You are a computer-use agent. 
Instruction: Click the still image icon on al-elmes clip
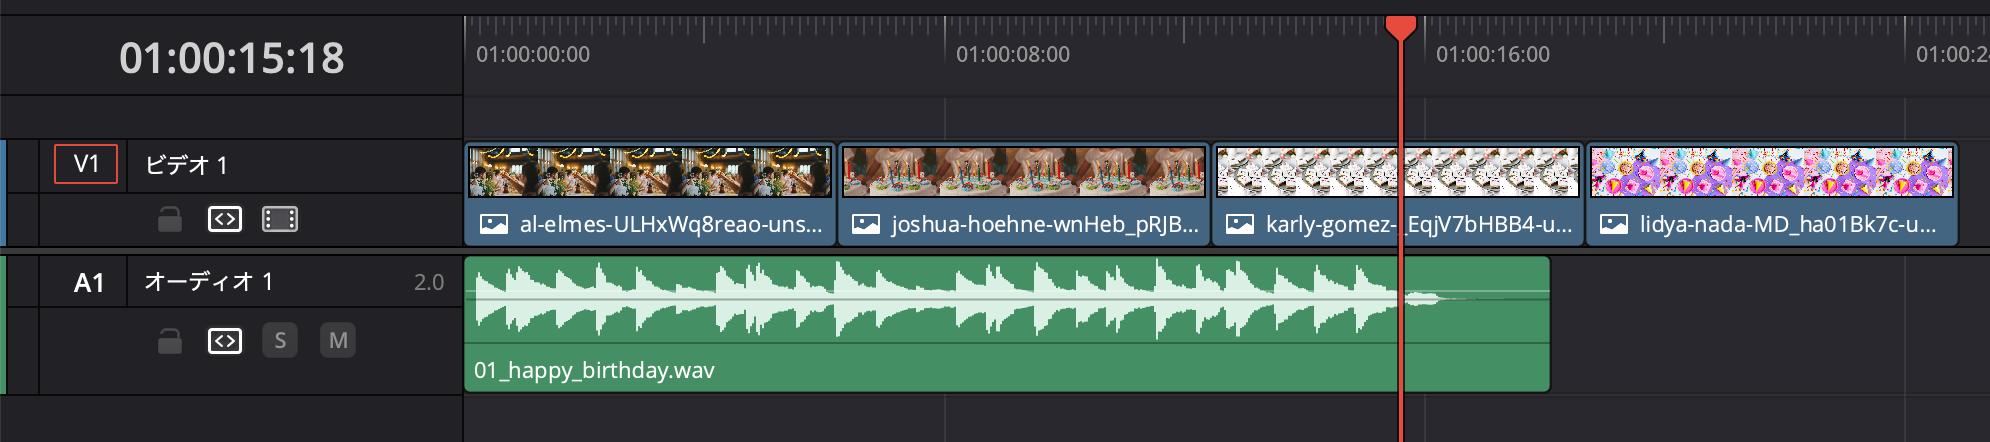(x=494, y=224)
